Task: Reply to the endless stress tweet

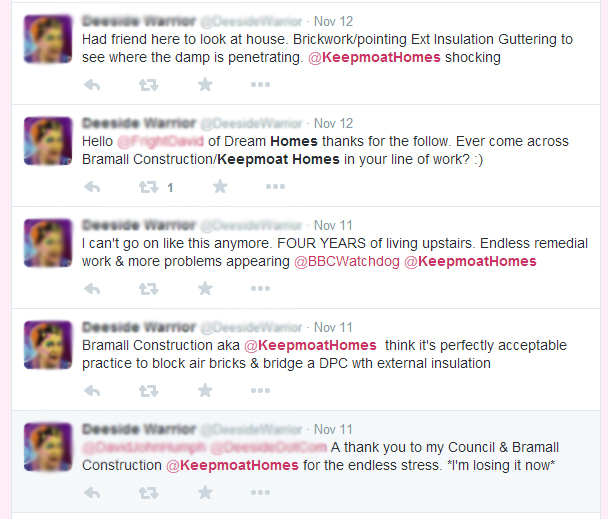Action: tap(92, 493)
